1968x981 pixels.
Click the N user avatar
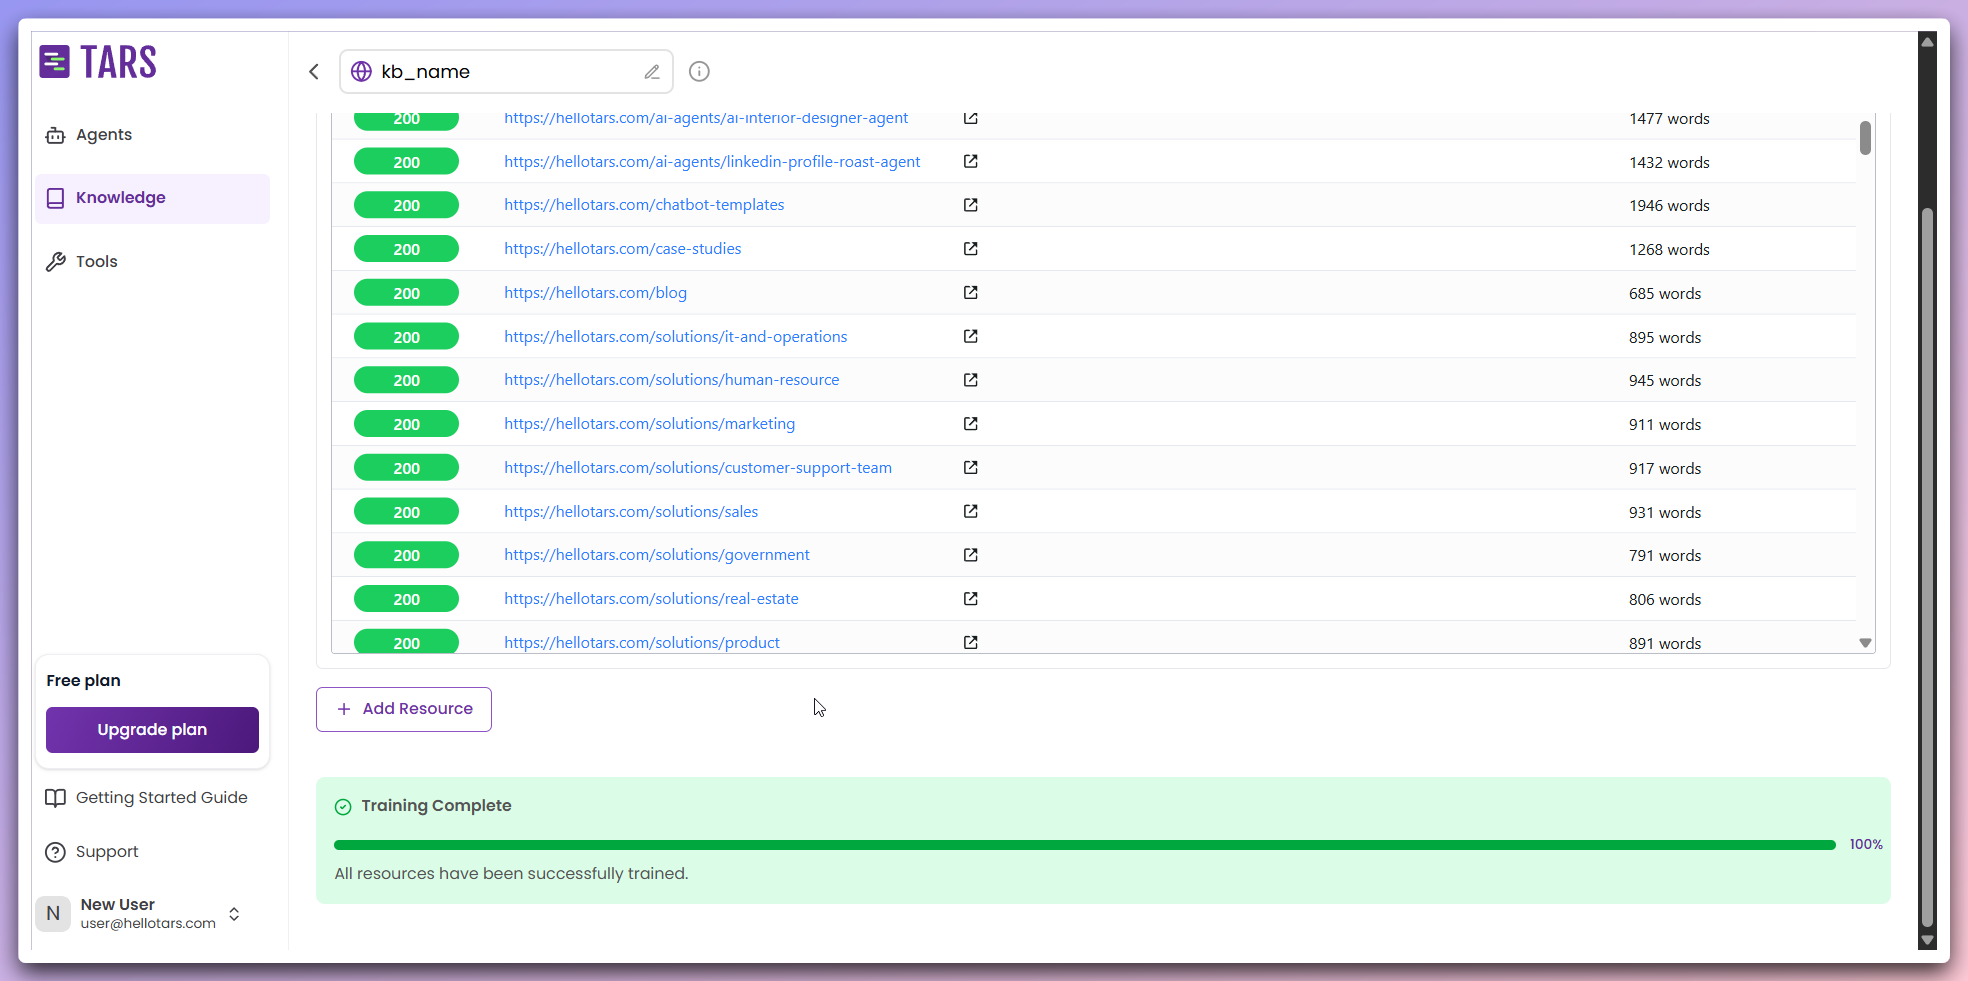pyautogui.click(x=53, y=913)
